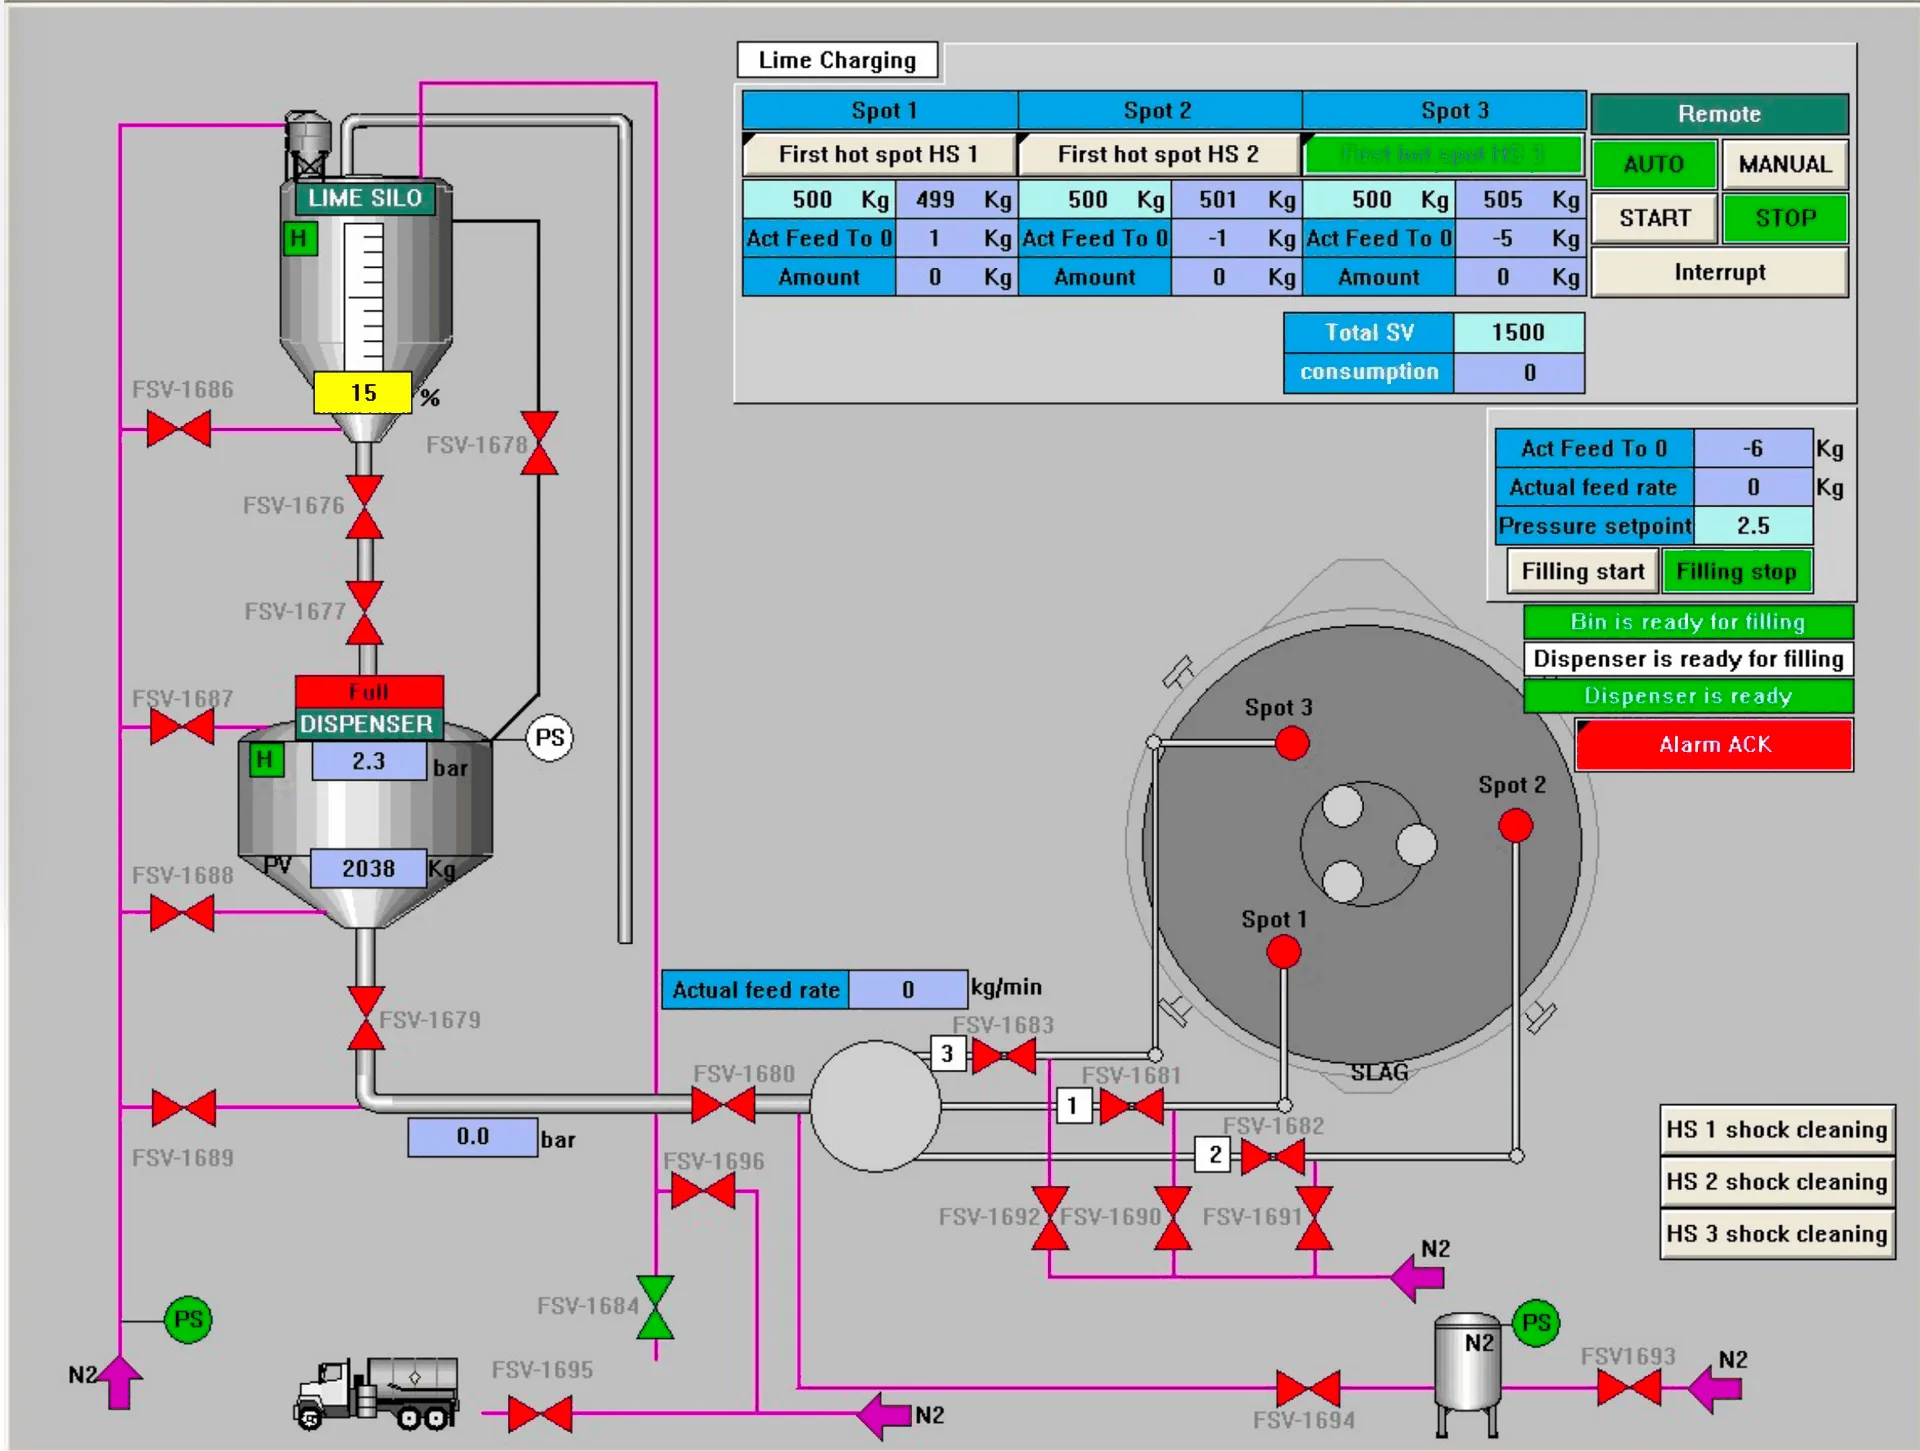Click valve FSV-1686 on the silo line
Image resolution: width=1920 pixels, height=1451 pixels.
click(179, 430)
